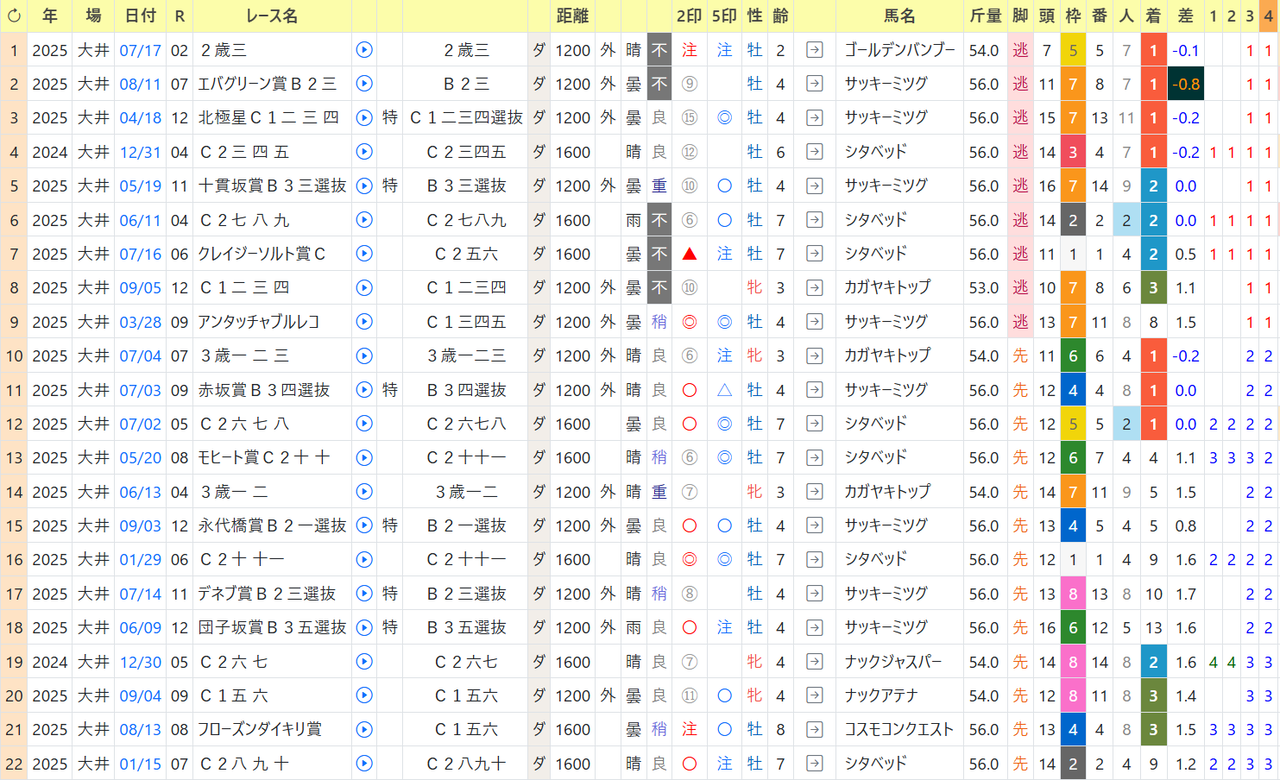Open the 08/13 date link

[x=140, y=730]
